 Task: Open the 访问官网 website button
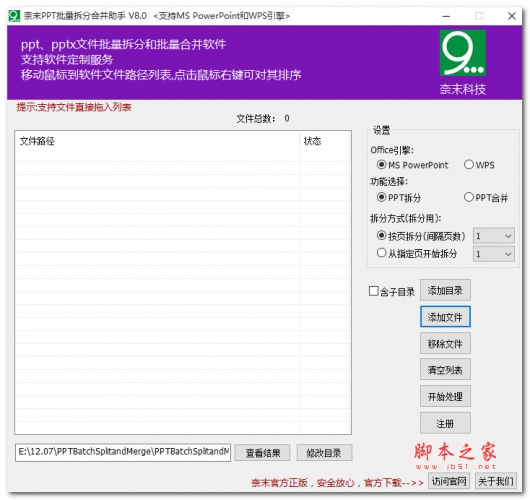tap(449, 481)
